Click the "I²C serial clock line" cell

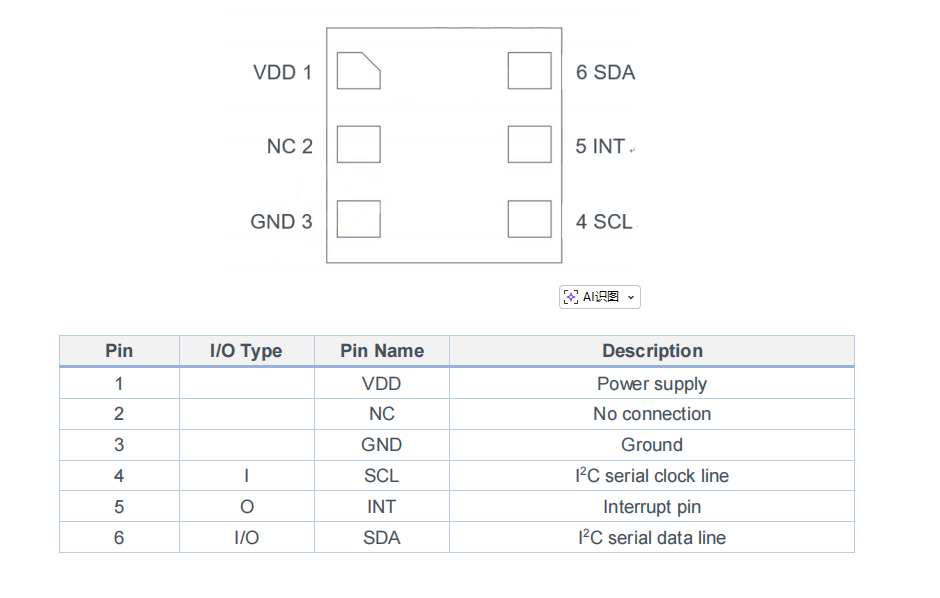[652, 476]
